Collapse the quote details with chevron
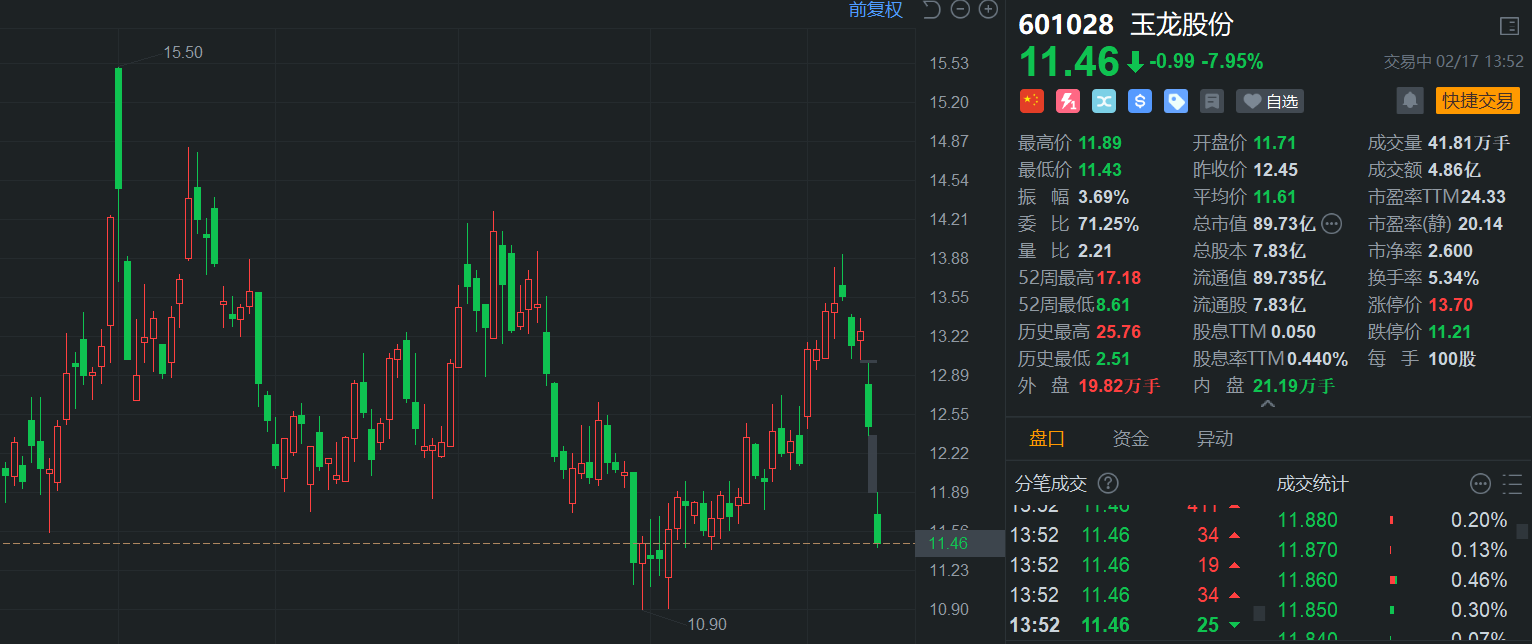The height and width of the screenshot is (644, 1532). coord(1267,404)
